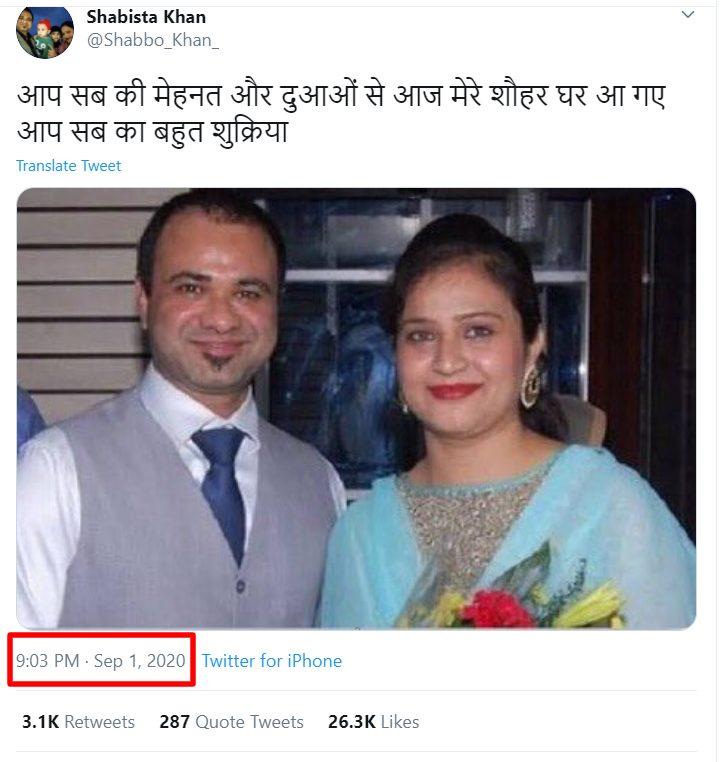View the 26.3K Likes list
The height and width of the screenshot is (762, 720).
tap(373, 722)
